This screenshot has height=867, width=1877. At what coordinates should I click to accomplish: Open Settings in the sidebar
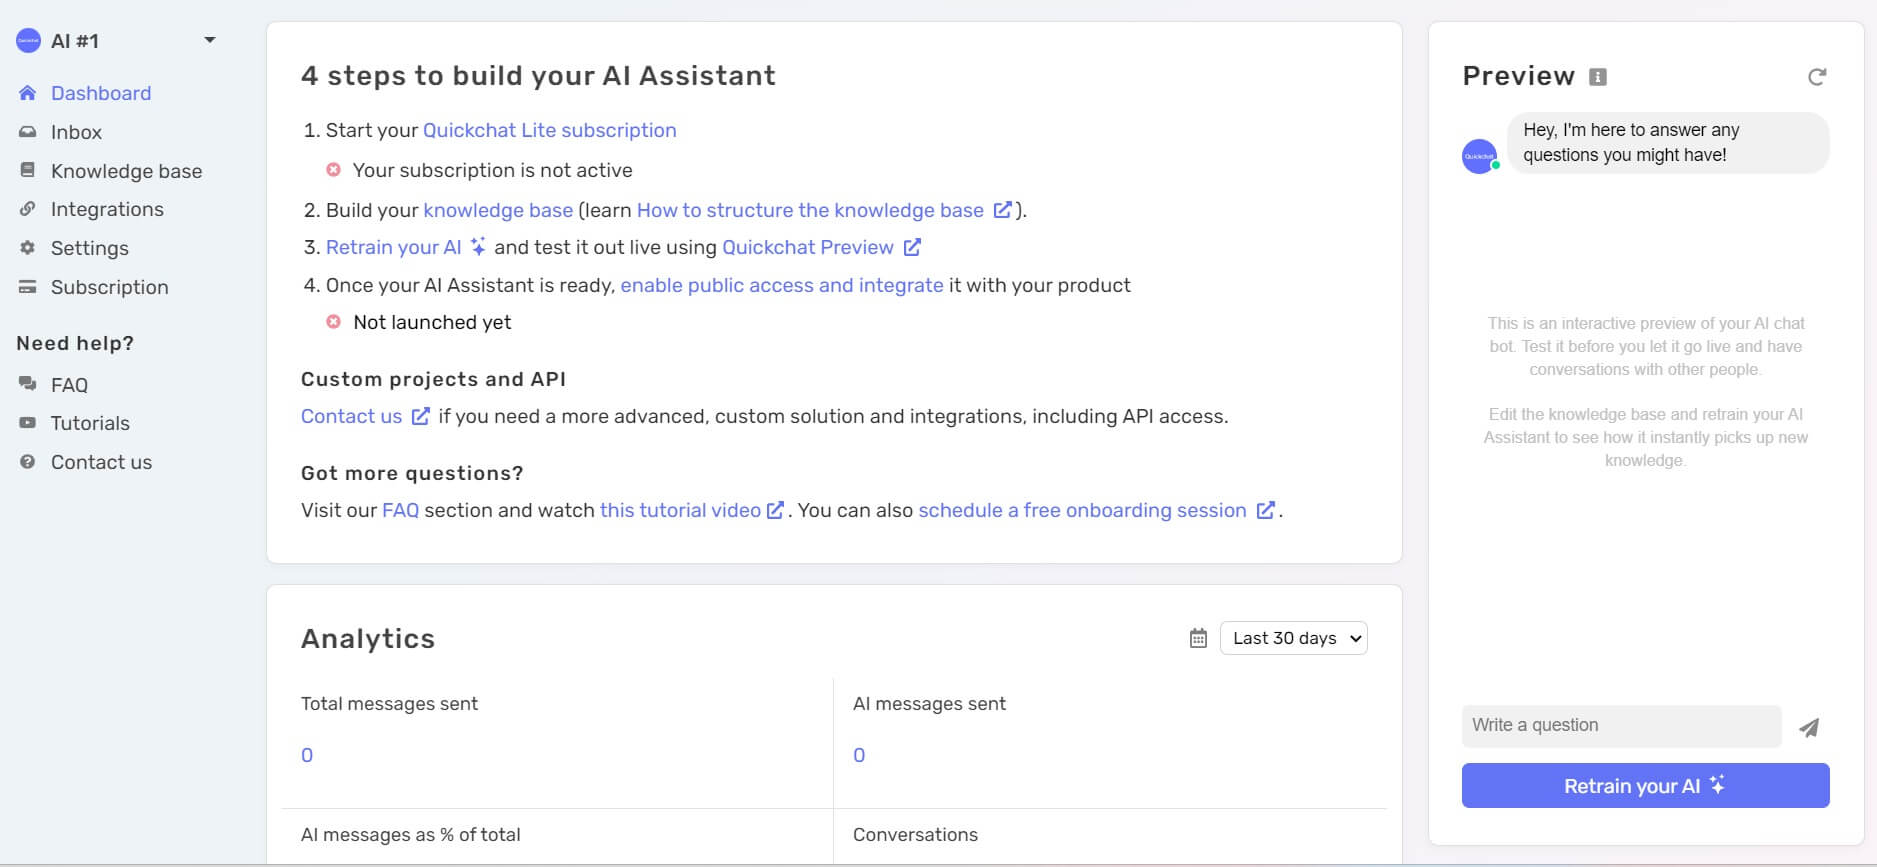(90, 248)
